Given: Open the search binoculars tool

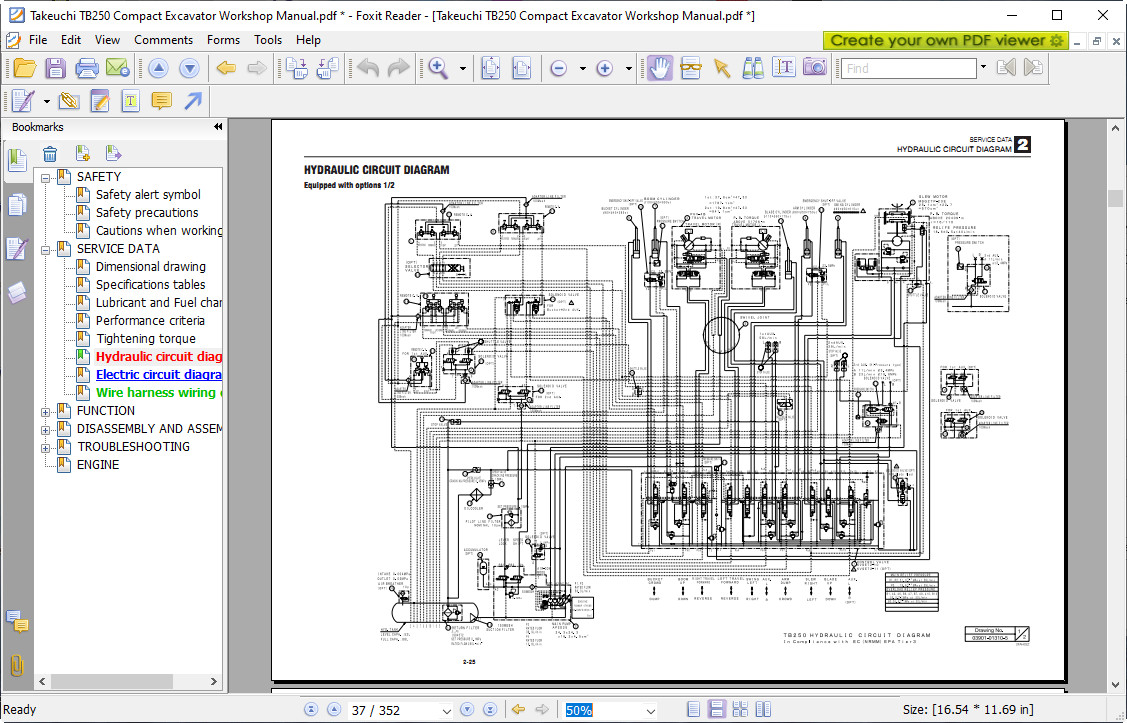Looking at the screenshot, I should 753,68.
